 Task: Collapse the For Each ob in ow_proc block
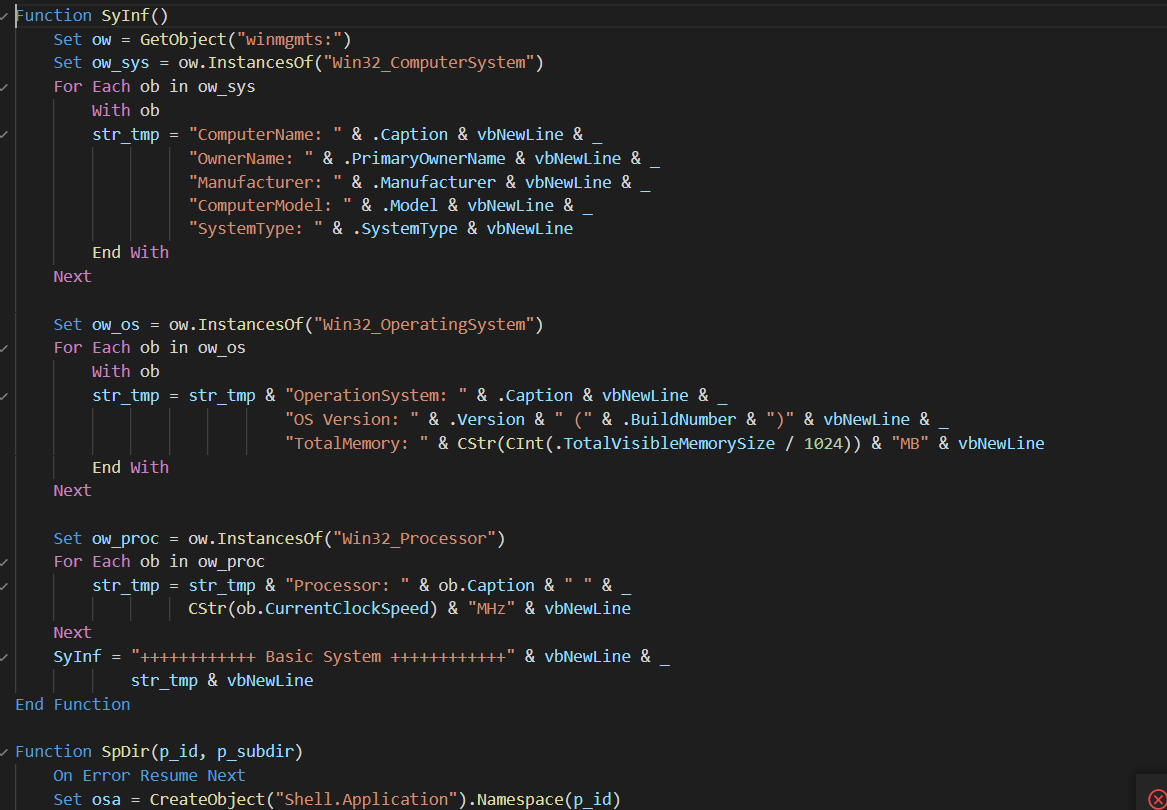point(4,561)
